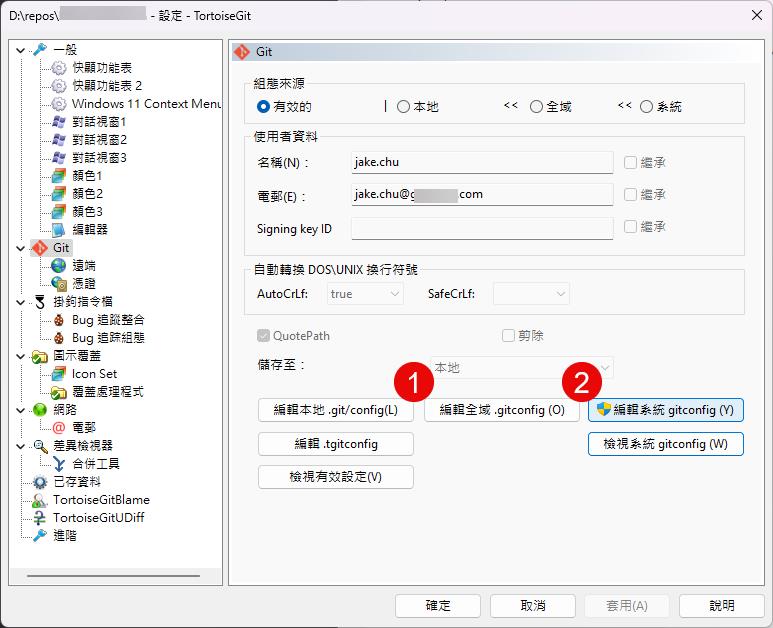
Task: Click the window icon beside 對話視窗1
Action: pos(59,122)
